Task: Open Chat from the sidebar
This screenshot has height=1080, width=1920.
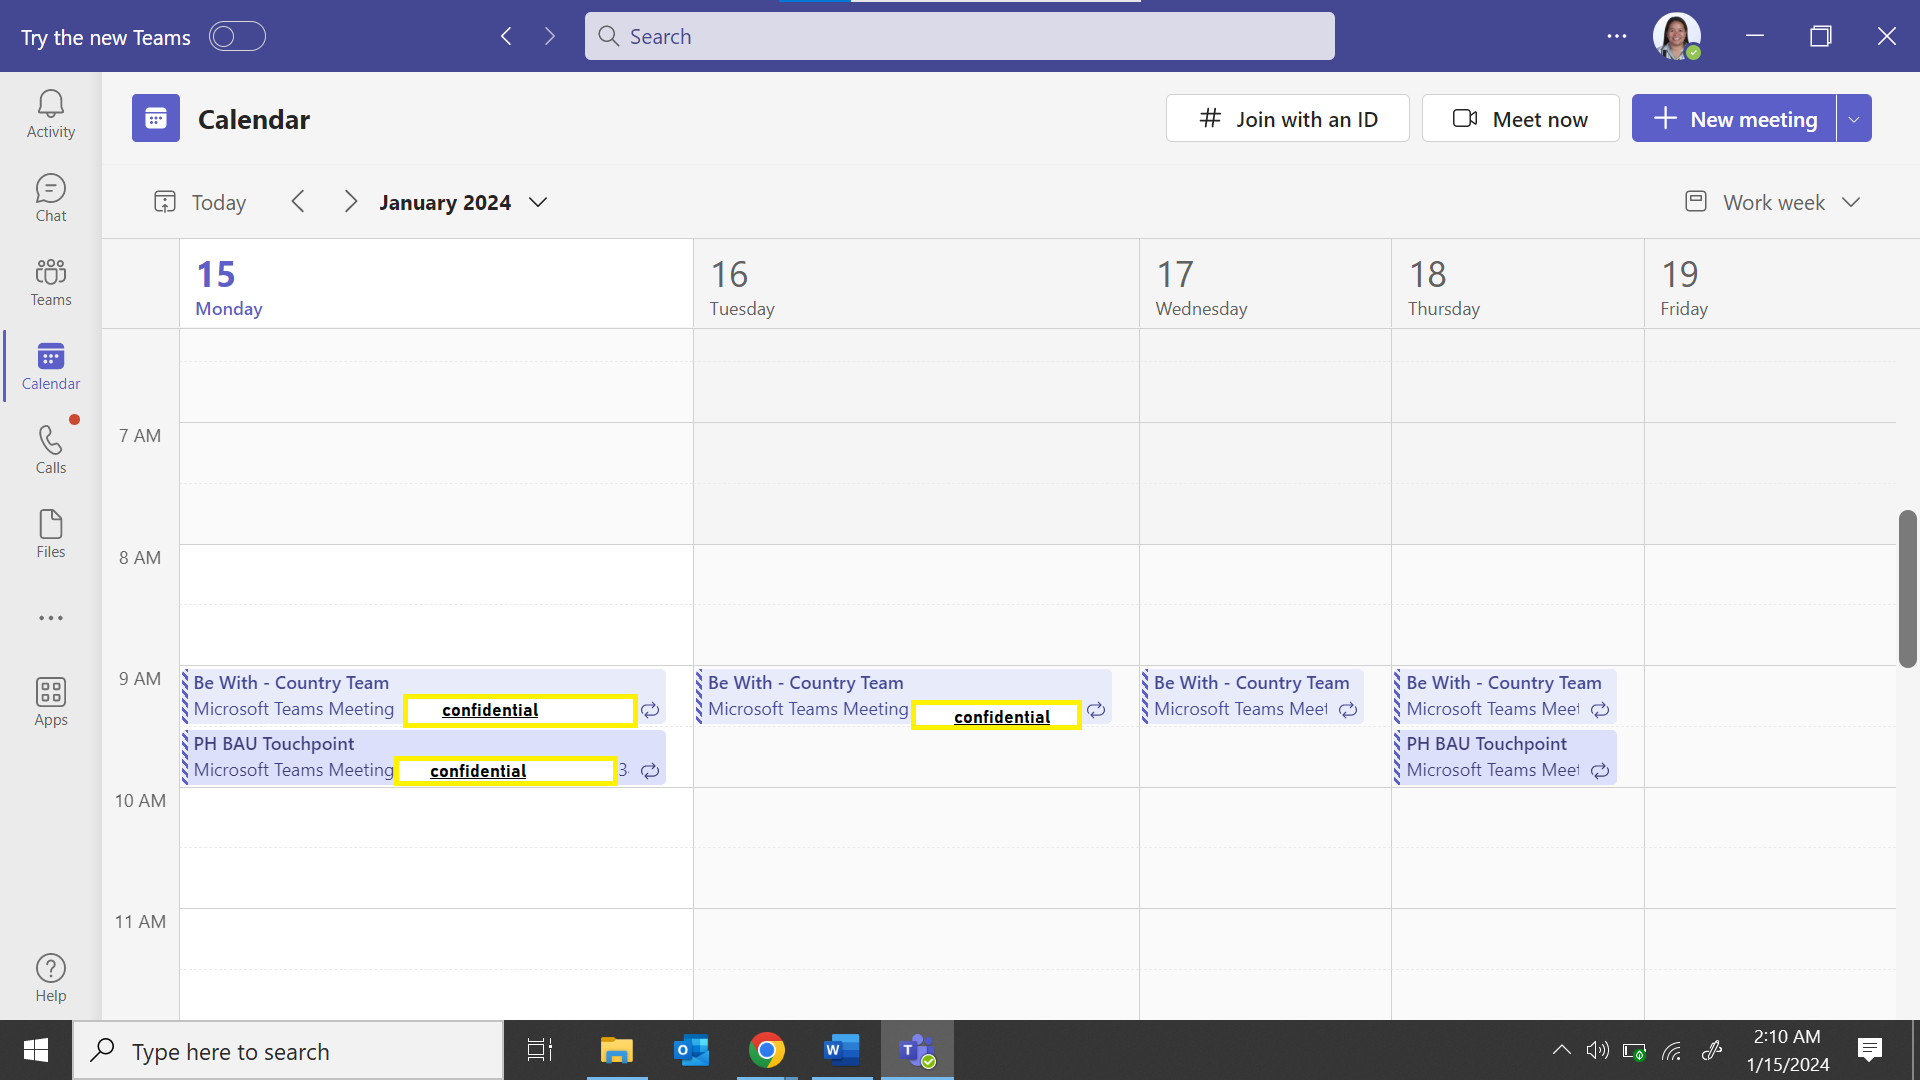Action: tap(51, 198)
